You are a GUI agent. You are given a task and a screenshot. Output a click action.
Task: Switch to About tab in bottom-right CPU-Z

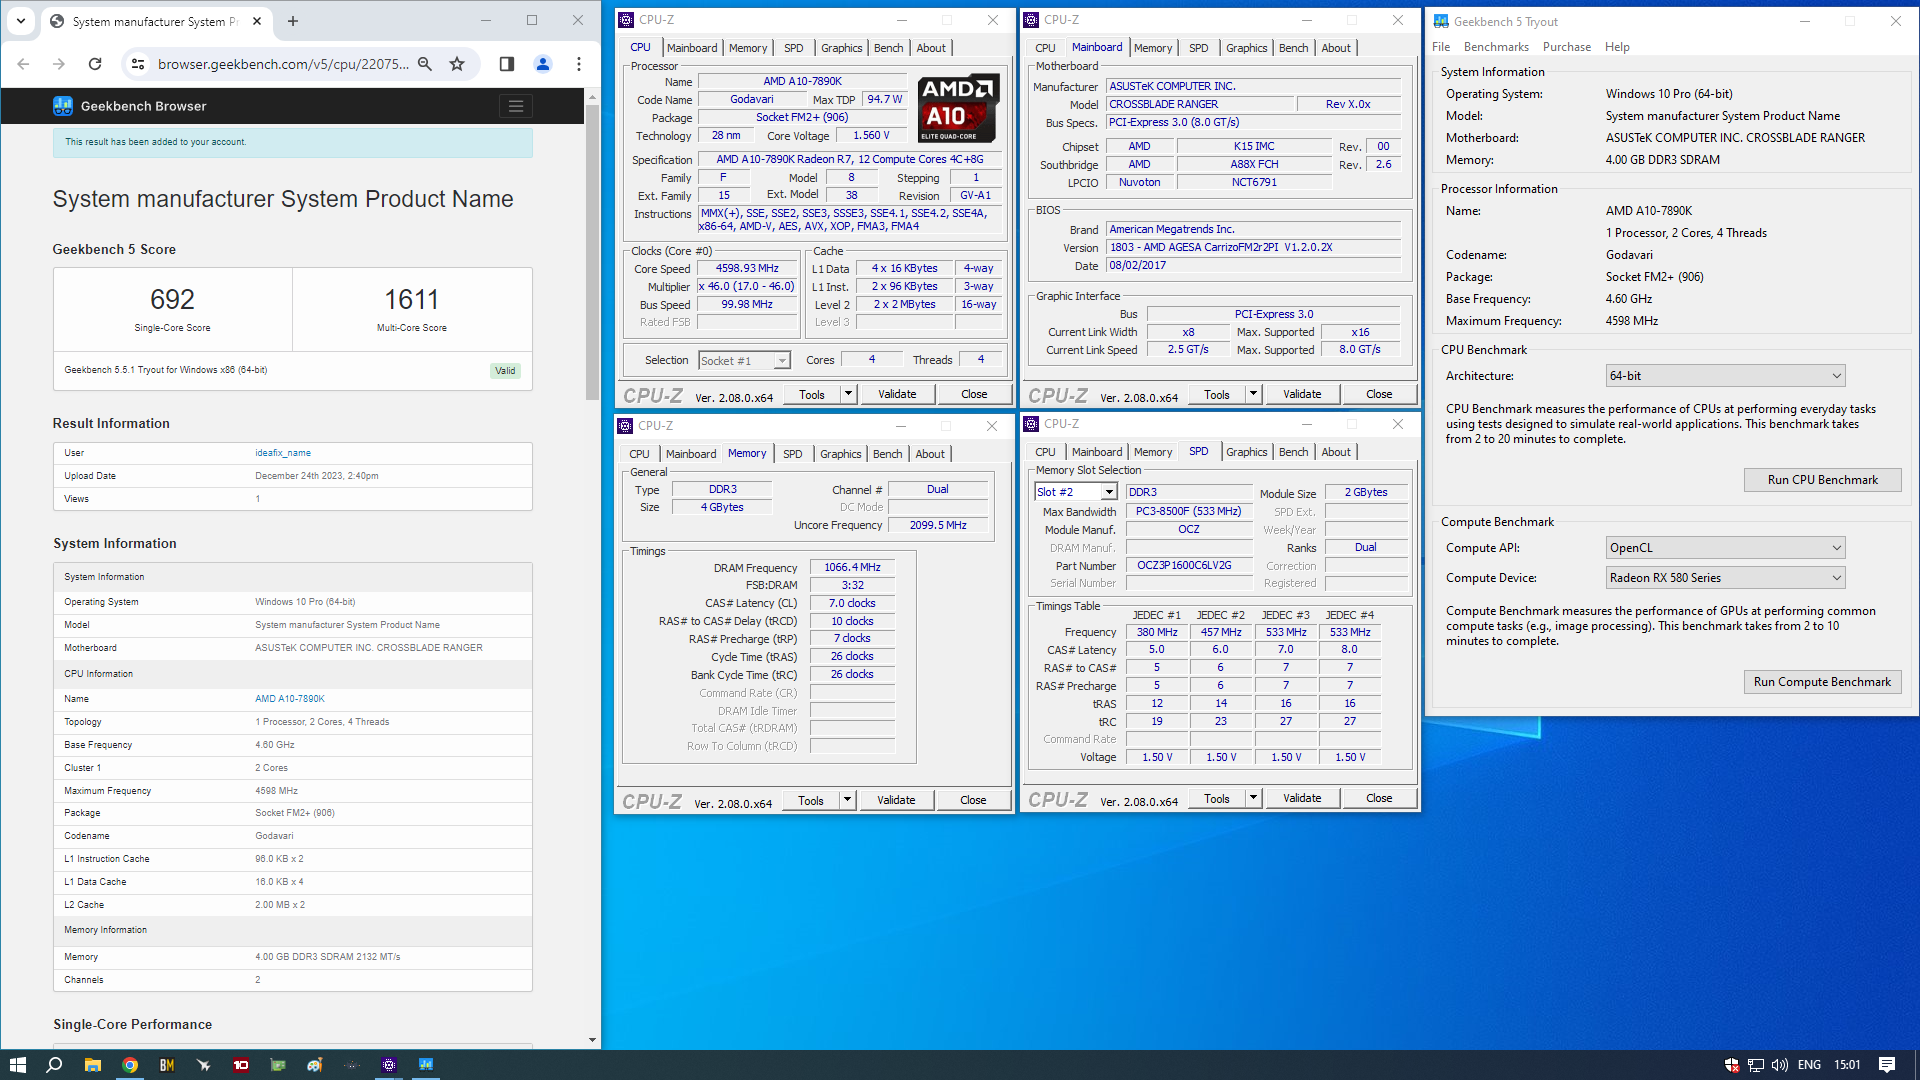click(1335, 452)
